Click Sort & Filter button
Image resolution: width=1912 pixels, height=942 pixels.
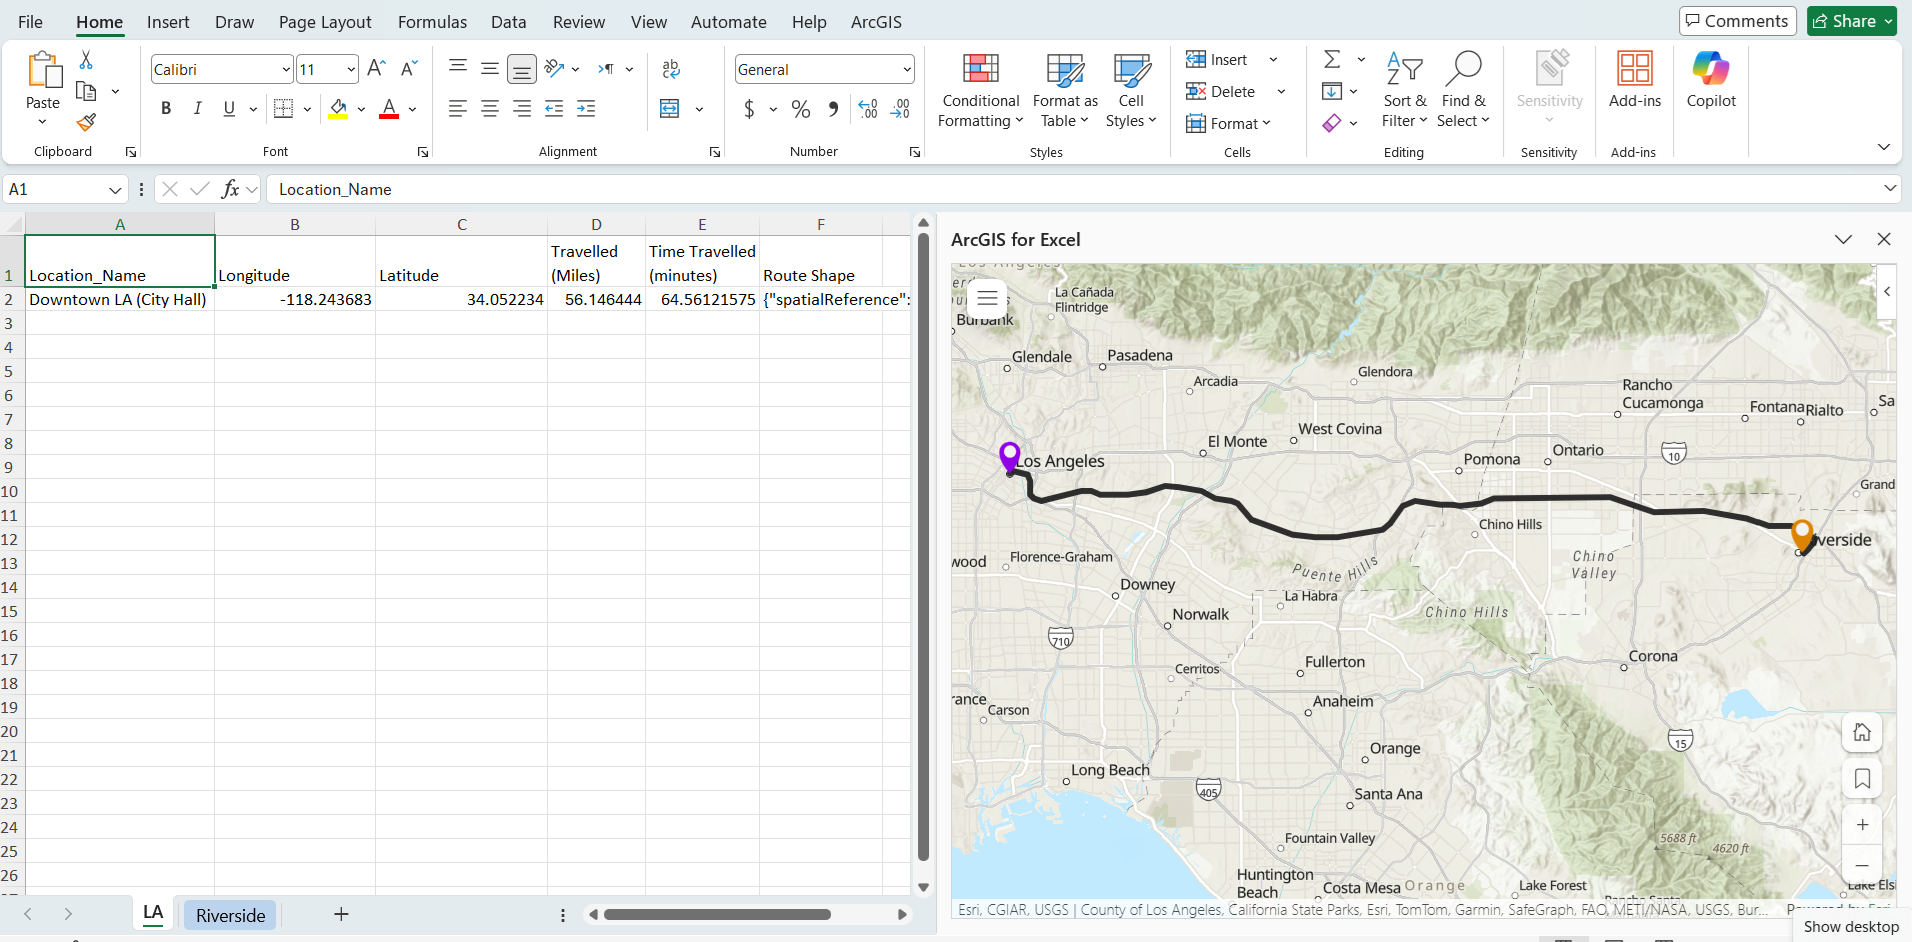click(1405, 90)
